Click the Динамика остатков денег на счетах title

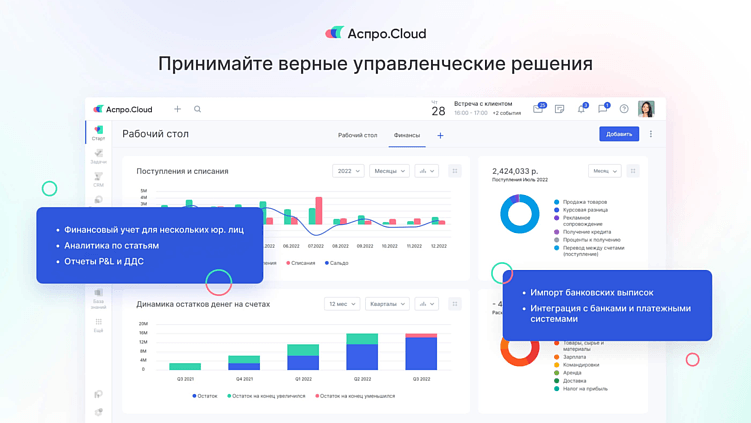tap(203, 304)
